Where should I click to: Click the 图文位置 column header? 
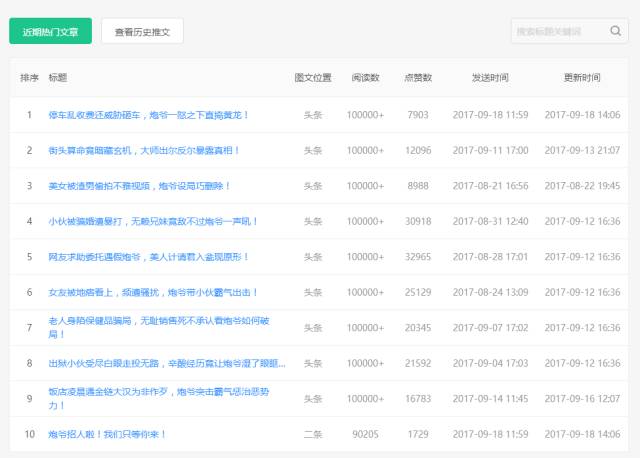pyautogui.click(x=313, y=78)
